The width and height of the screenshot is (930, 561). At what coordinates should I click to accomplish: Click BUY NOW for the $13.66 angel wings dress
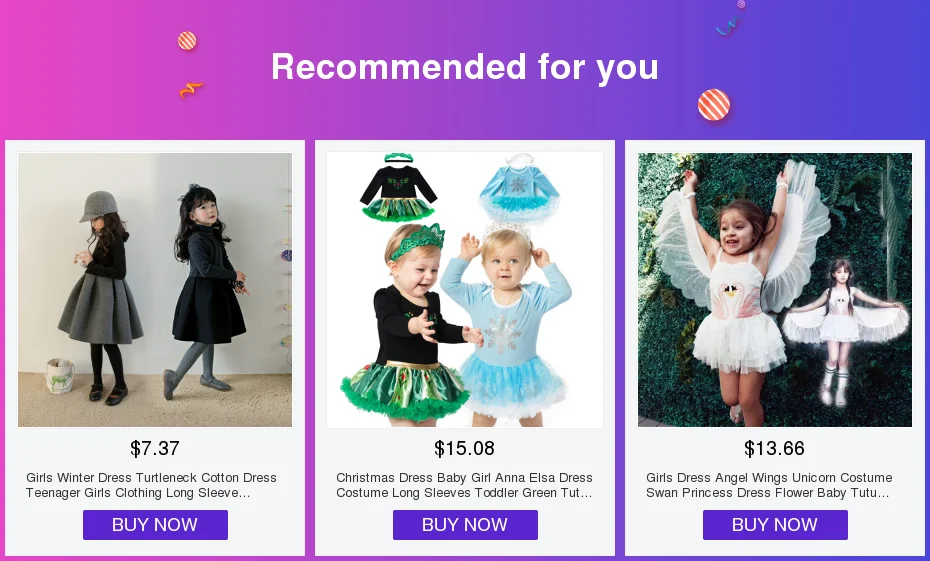click(x=775, y=525)
